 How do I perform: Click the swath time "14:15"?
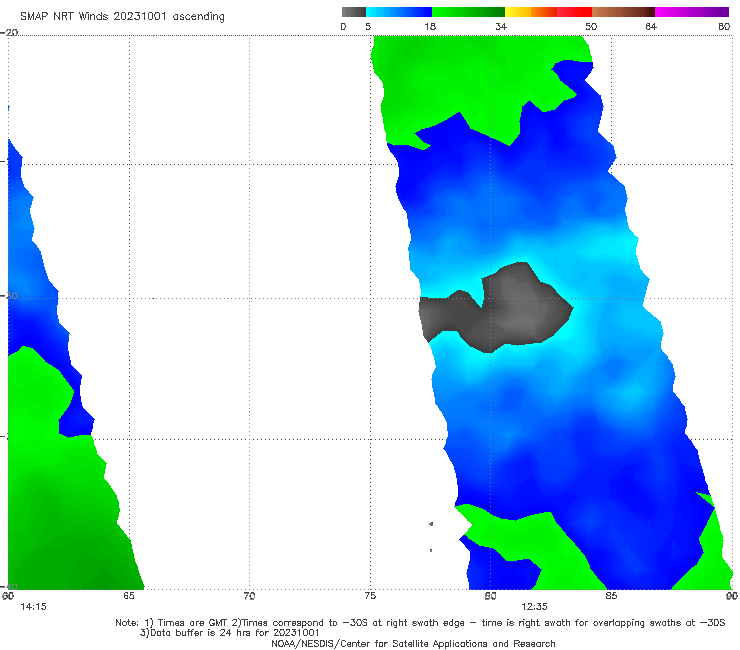pyautogui.click(x=34, y=607)
